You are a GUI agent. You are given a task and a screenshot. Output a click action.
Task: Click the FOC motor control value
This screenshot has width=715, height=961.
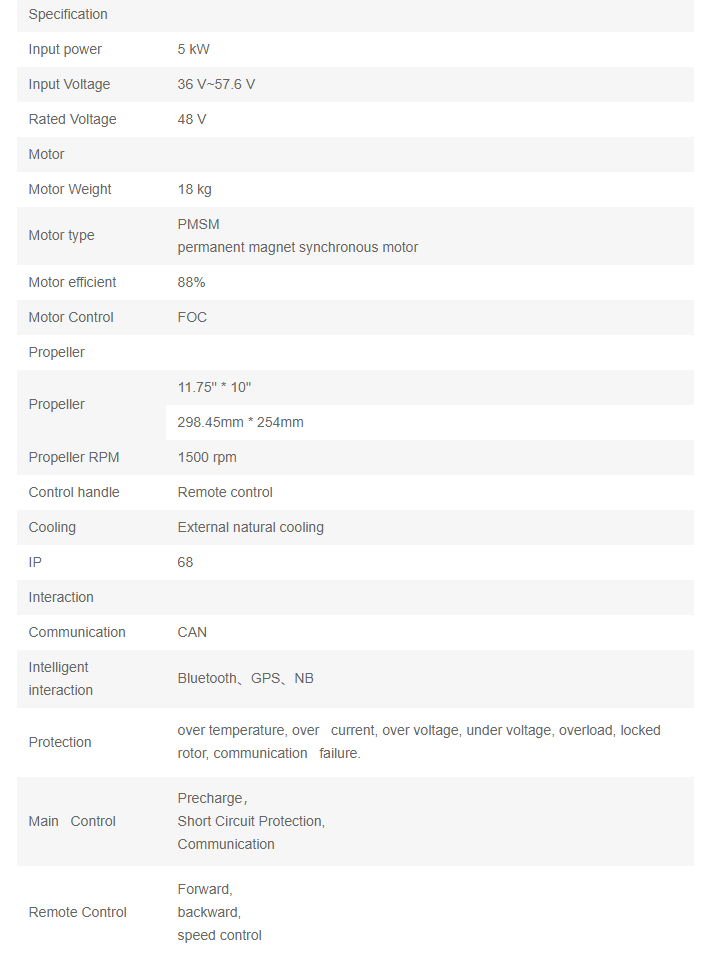(x=192, y=318)
